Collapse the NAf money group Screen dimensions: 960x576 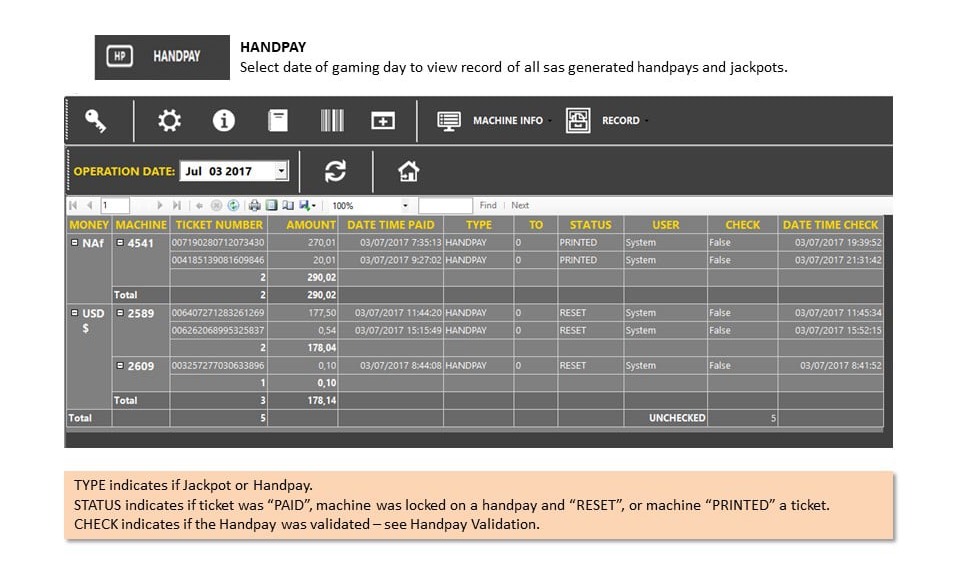pos(74,242)
